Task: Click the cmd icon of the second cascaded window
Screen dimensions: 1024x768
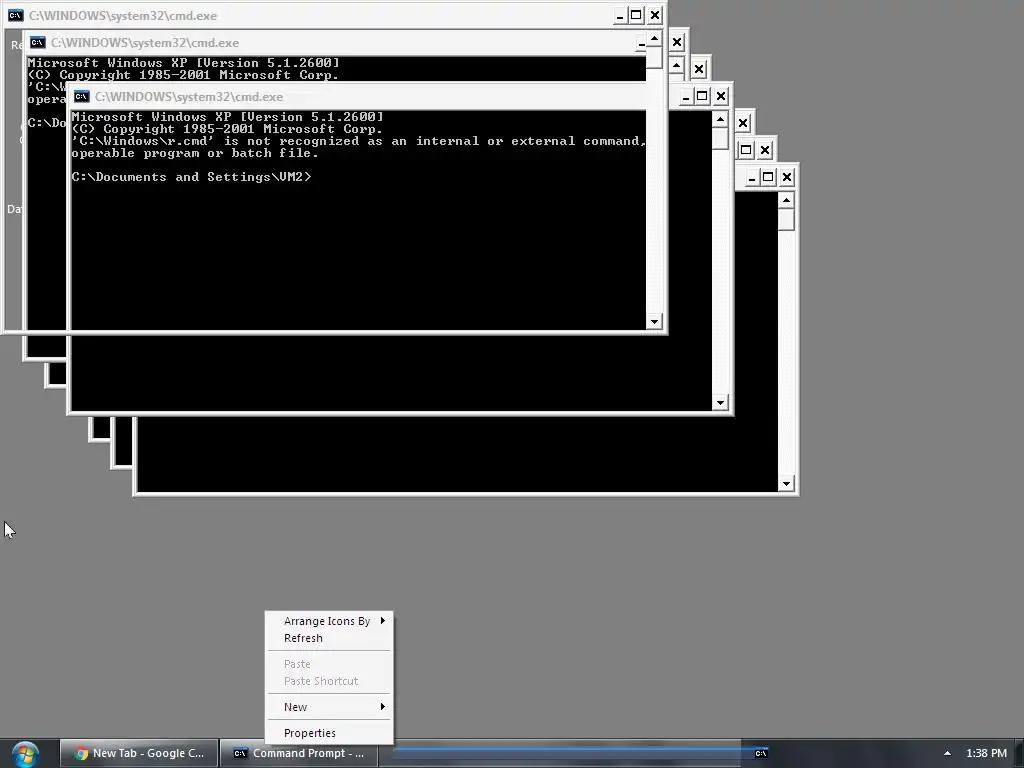Action: [38, 43]
